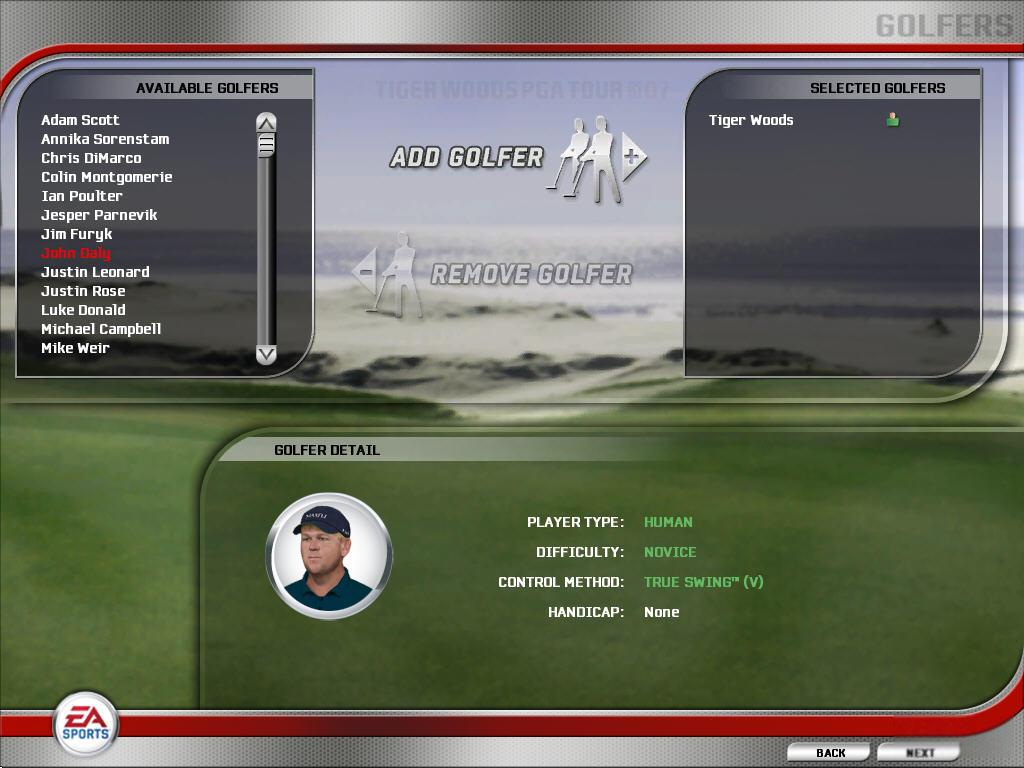The image size is (1024, 768).
Task: Click the EA Sports logo
Action: pos(86,724)
